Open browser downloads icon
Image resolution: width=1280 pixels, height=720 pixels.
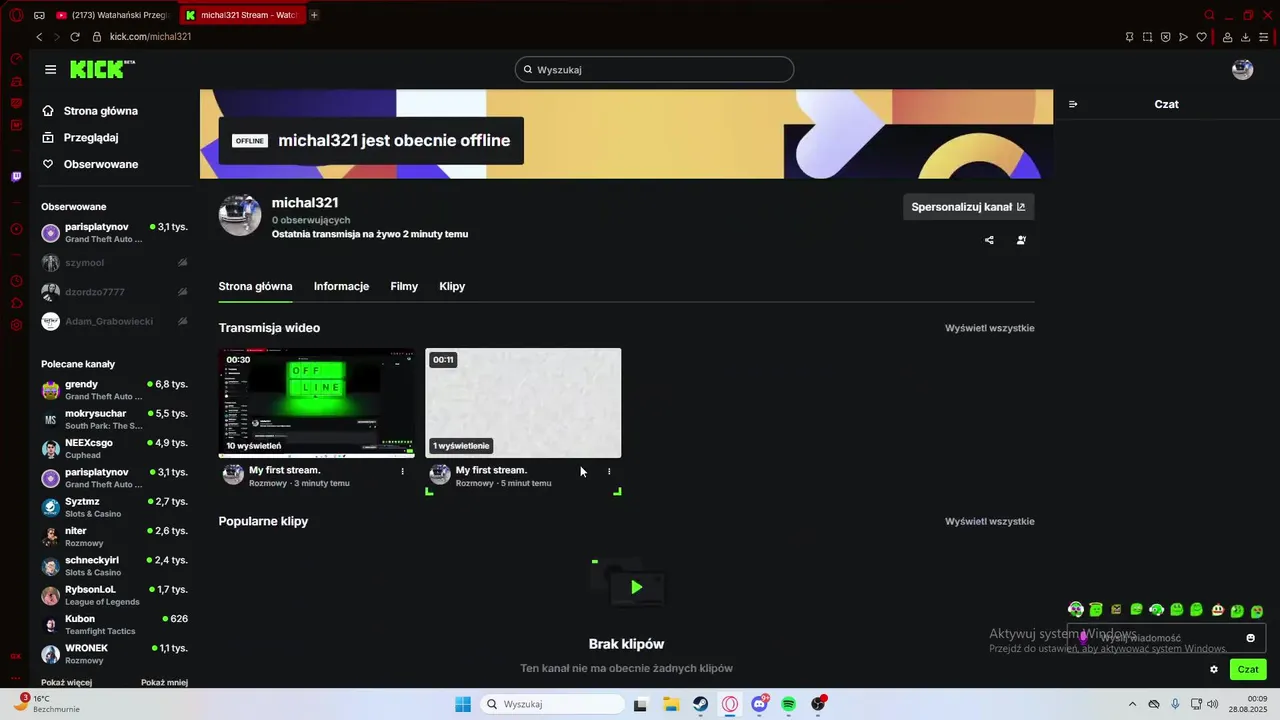coord(1246,37)
